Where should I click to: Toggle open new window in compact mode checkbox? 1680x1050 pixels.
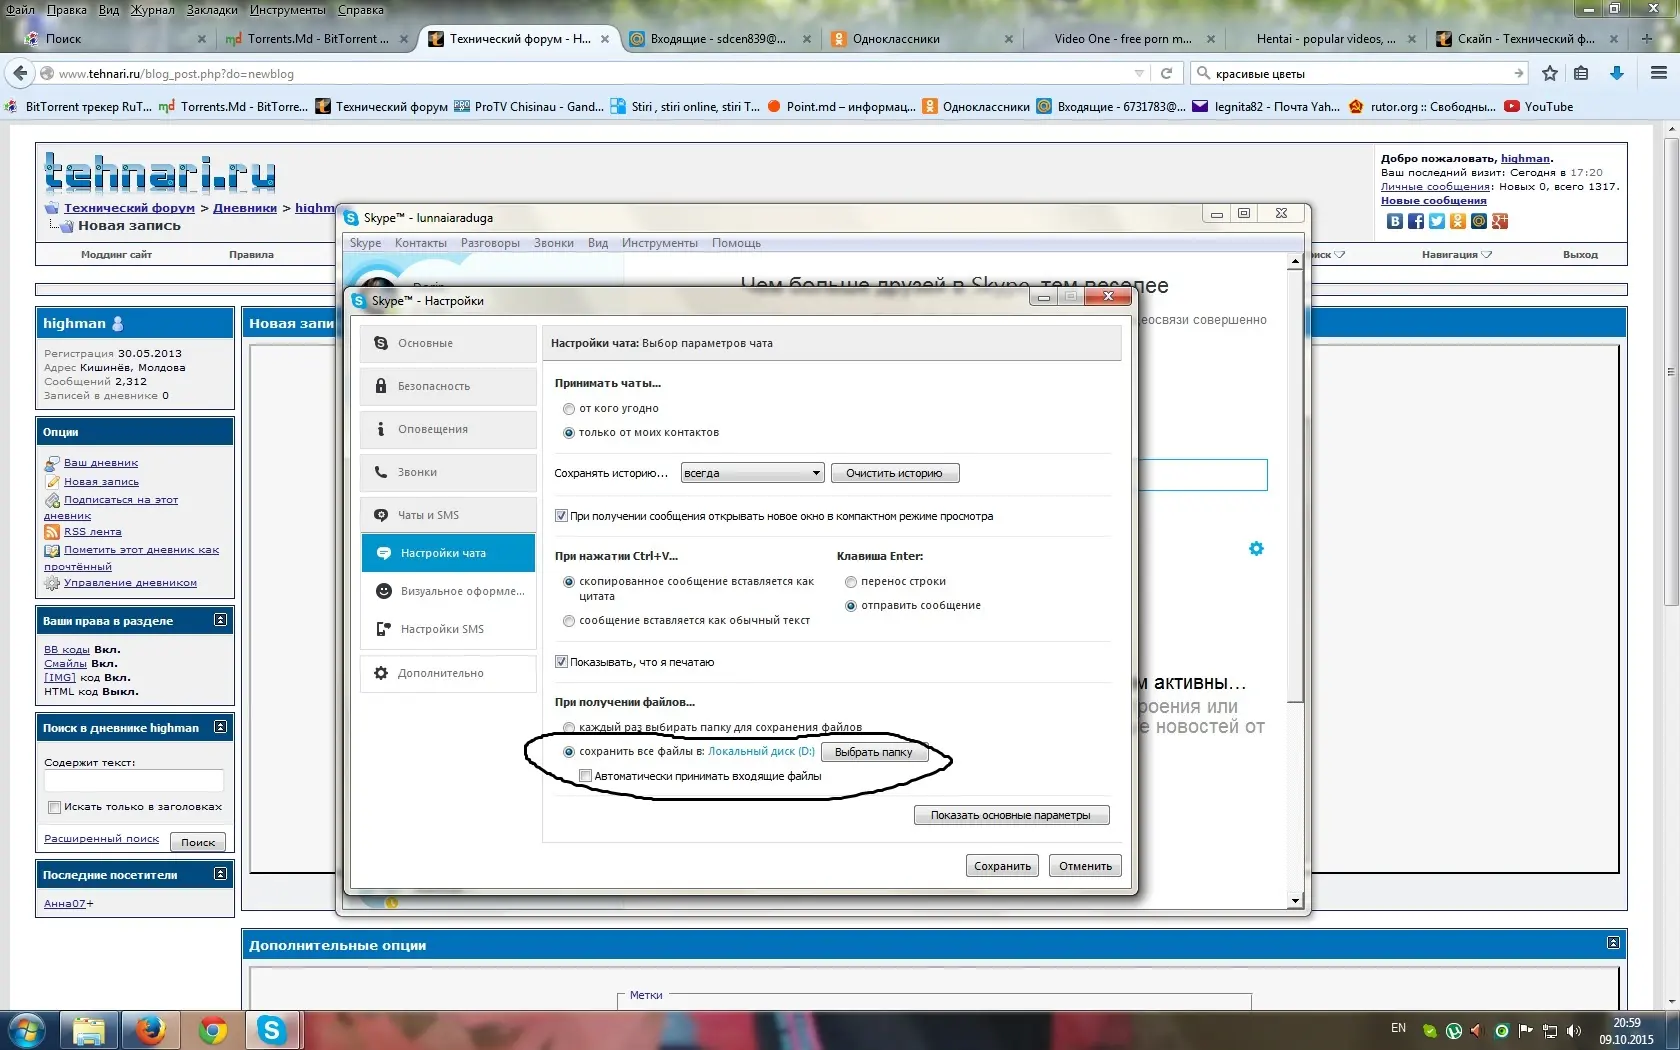[x=561, y=516]
